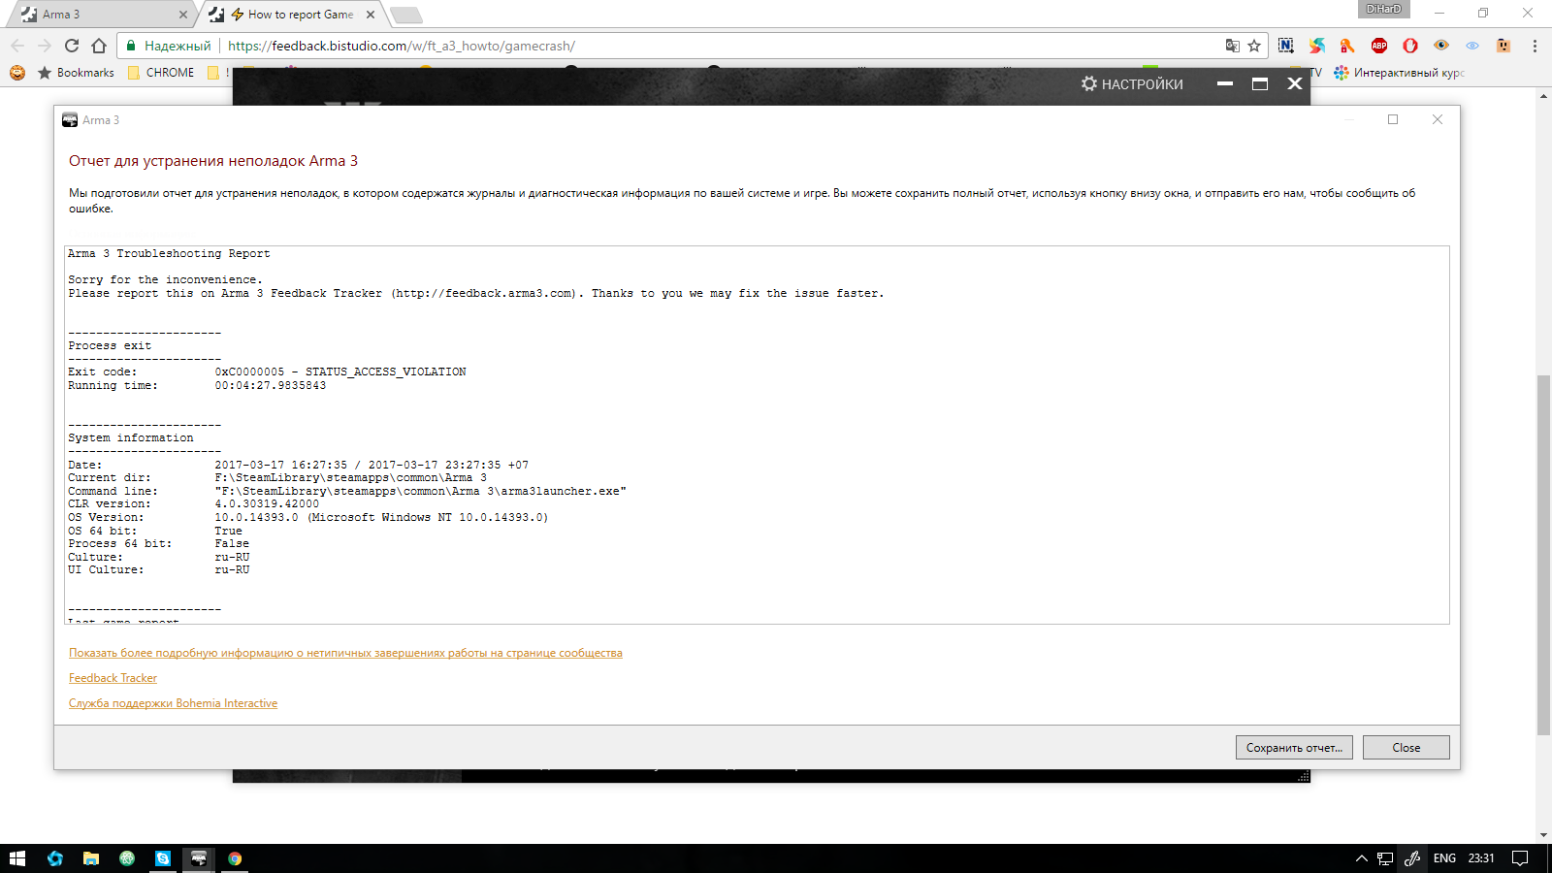The image size is (1552, 873).
Task: Open the Интерактивный курс bookmark
Action: click(x=1398, y=73)
